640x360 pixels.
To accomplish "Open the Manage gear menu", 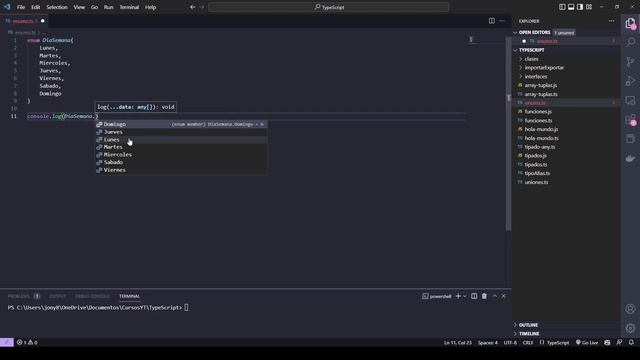I will pos(630,328).
